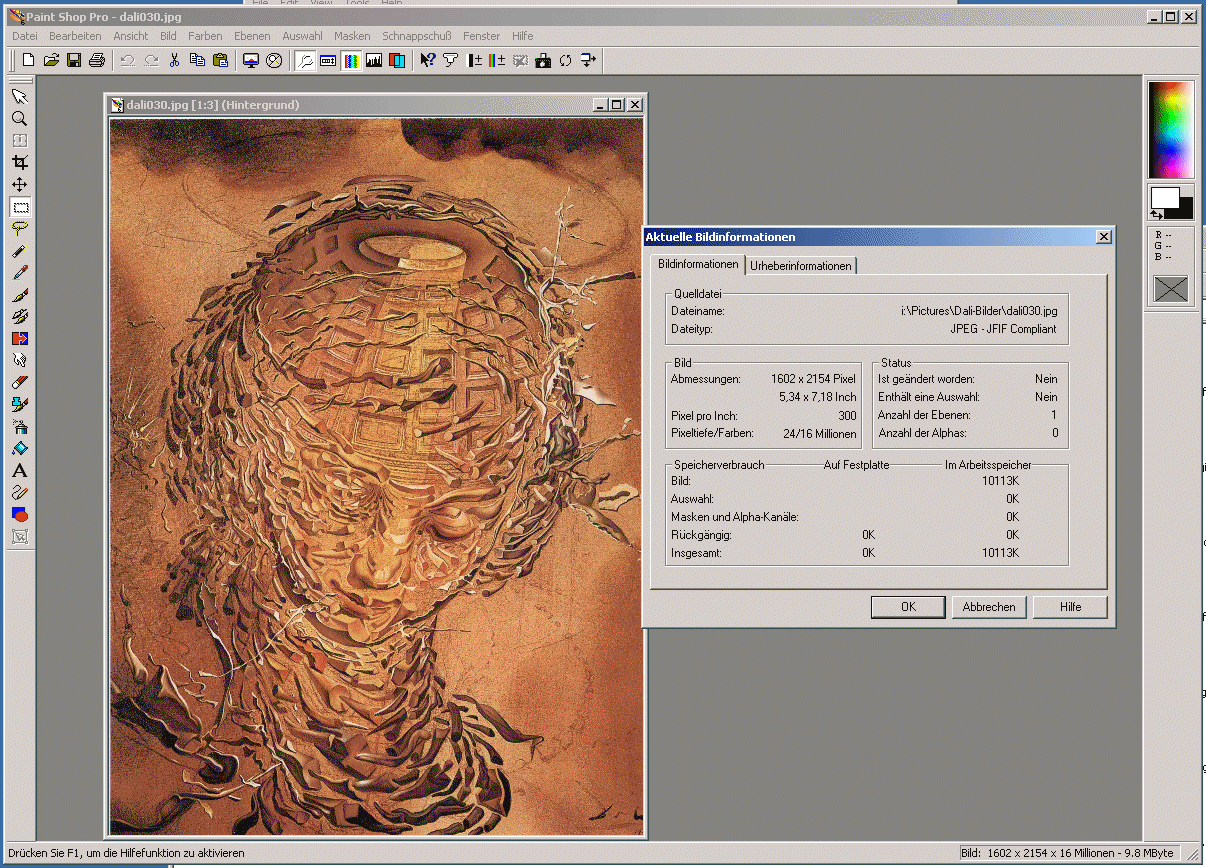Screen dimensions: 1206x868
Task: Open a file using the folder icon
Action: pyautogui.click(x=51, y=60)
